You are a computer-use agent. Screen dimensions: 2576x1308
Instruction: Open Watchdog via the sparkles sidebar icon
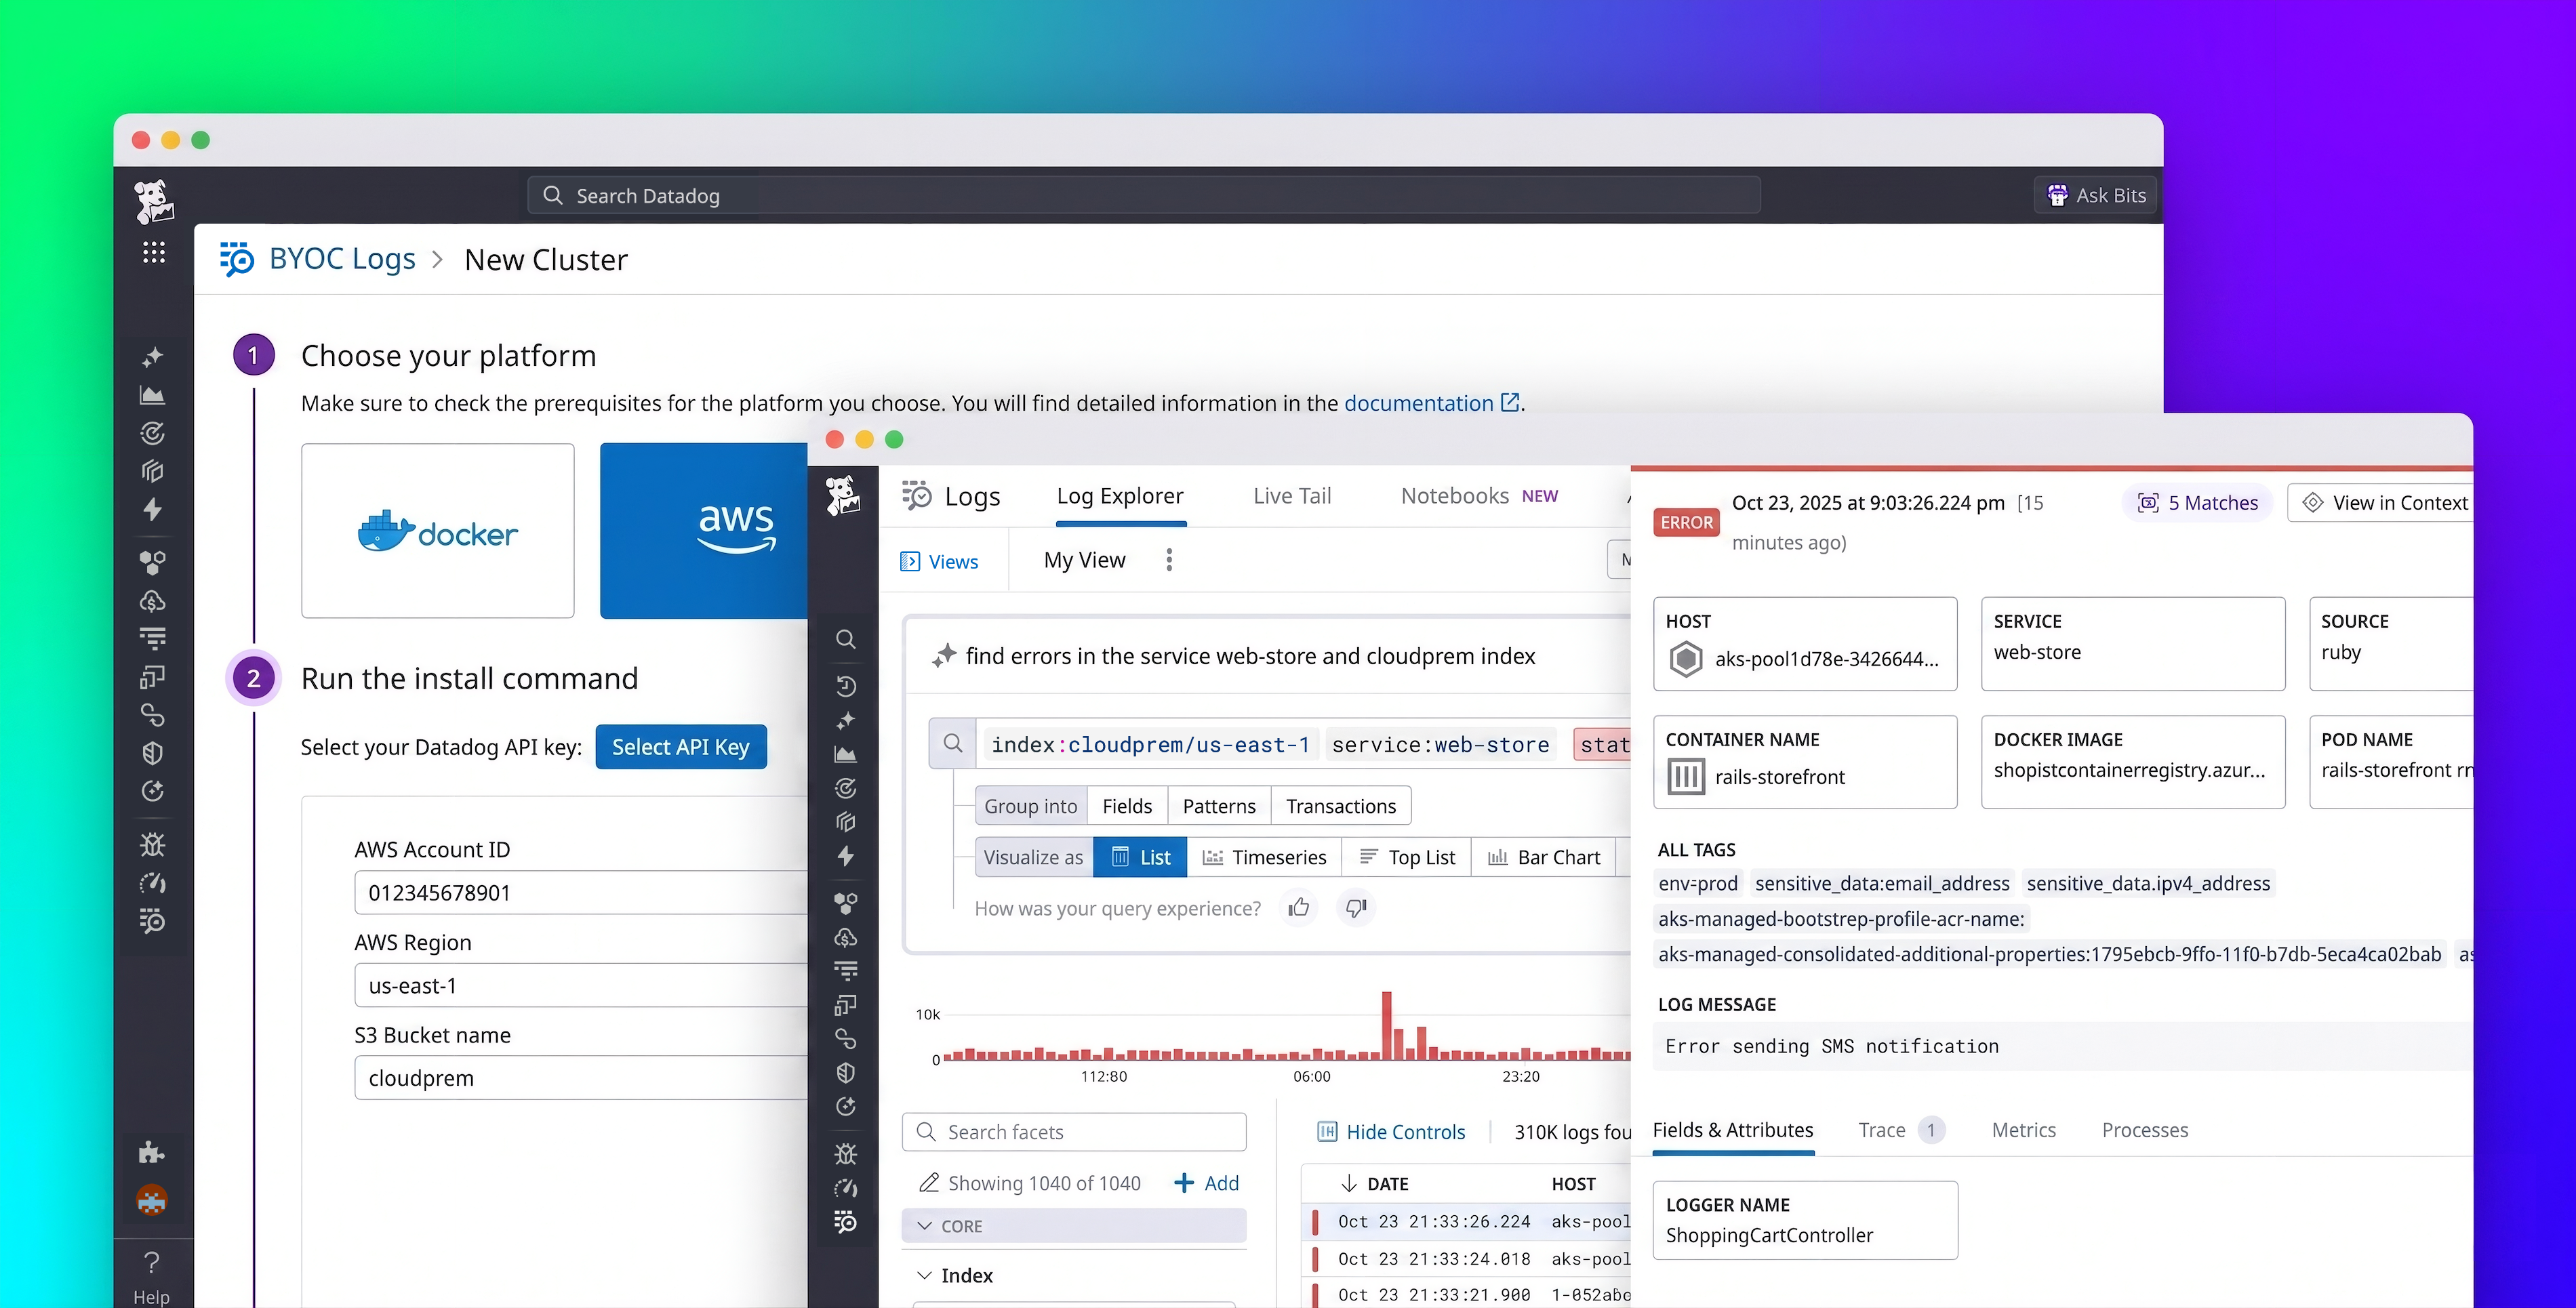click(152, 356)
